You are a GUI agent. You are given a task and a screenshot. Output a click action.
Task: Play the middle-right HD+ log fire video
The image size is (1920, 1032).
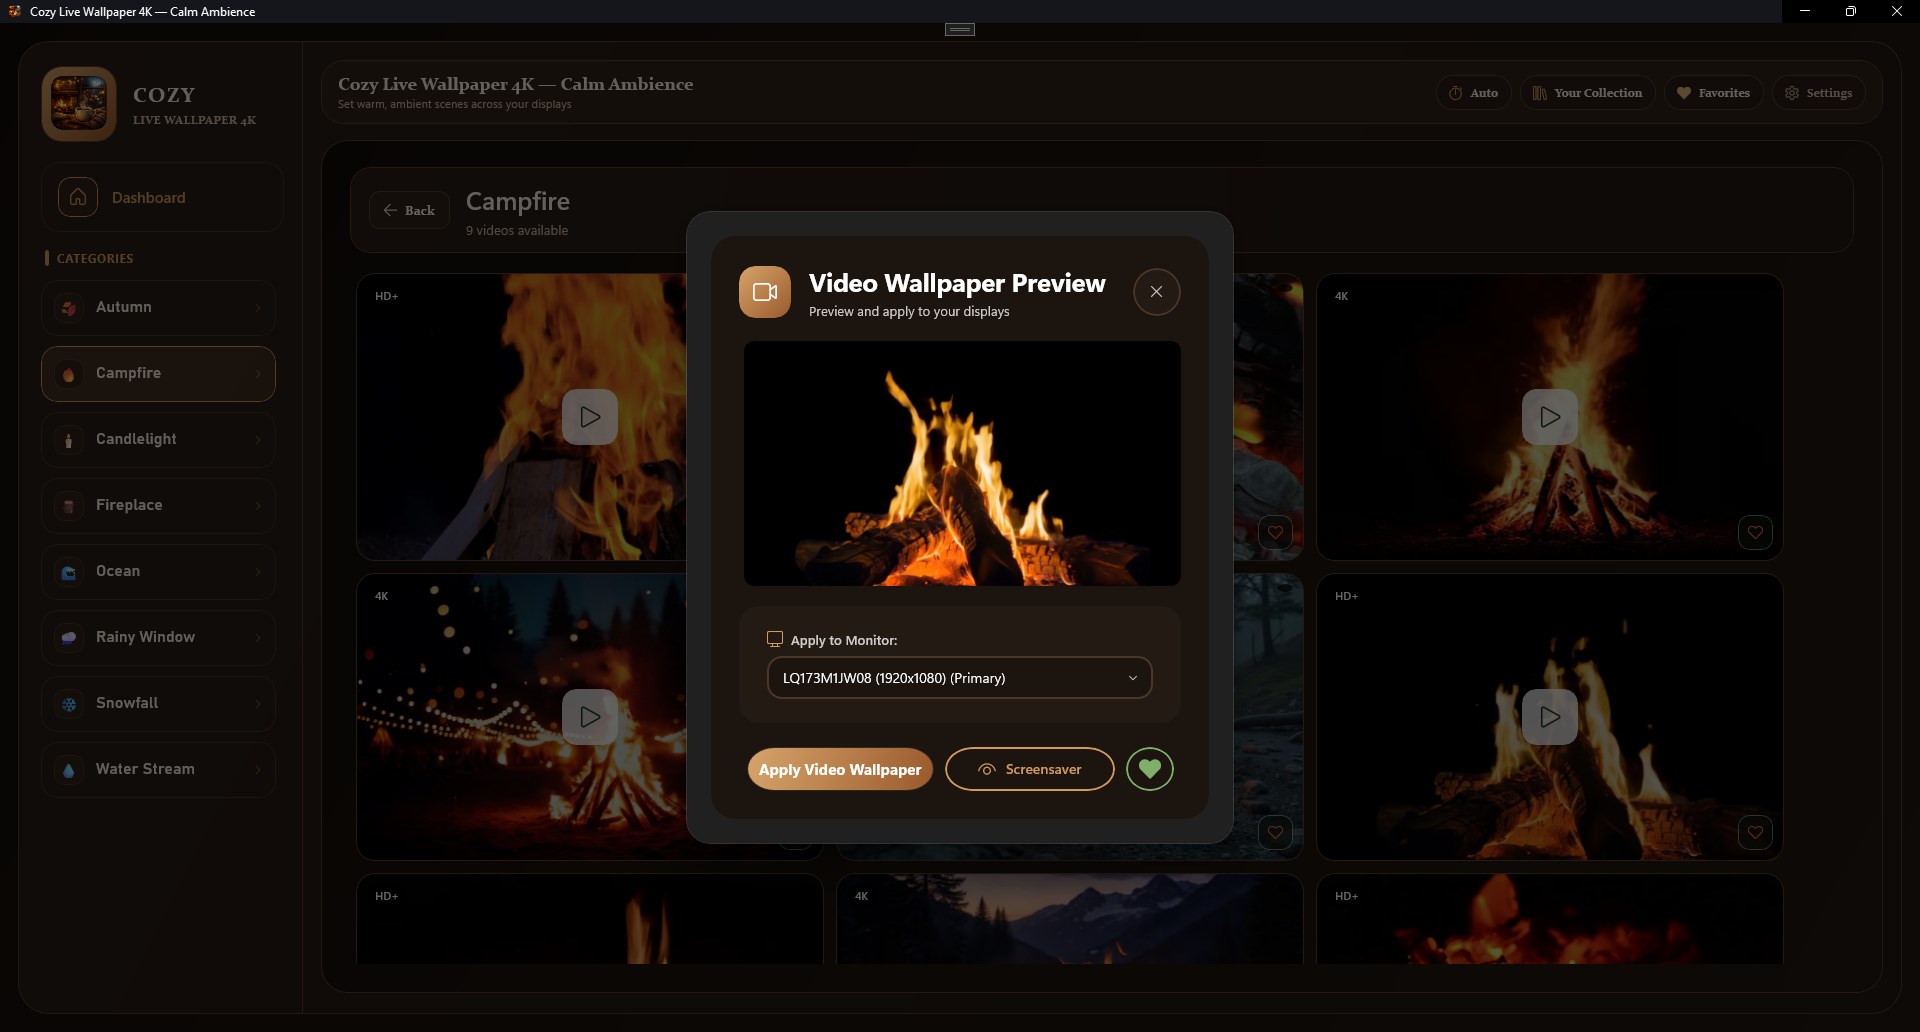pyautogui.click(x=1550, y=717)
